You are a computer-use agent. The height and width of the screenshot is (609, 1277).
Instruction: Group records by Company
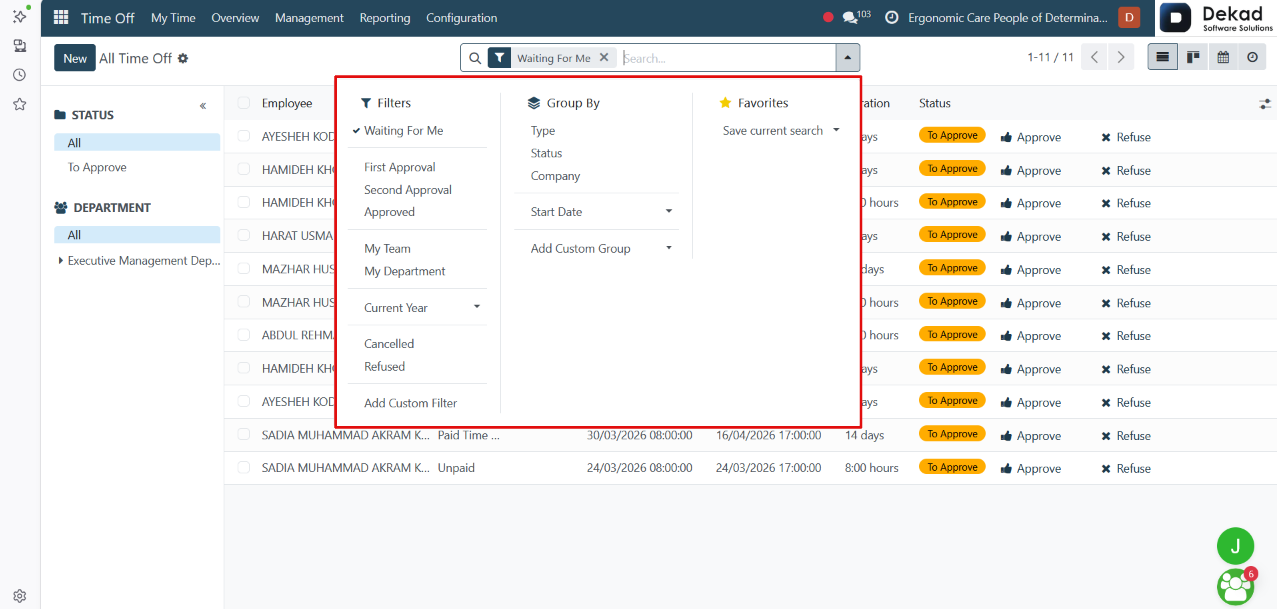pyautogui.click(x=555, y=176)
